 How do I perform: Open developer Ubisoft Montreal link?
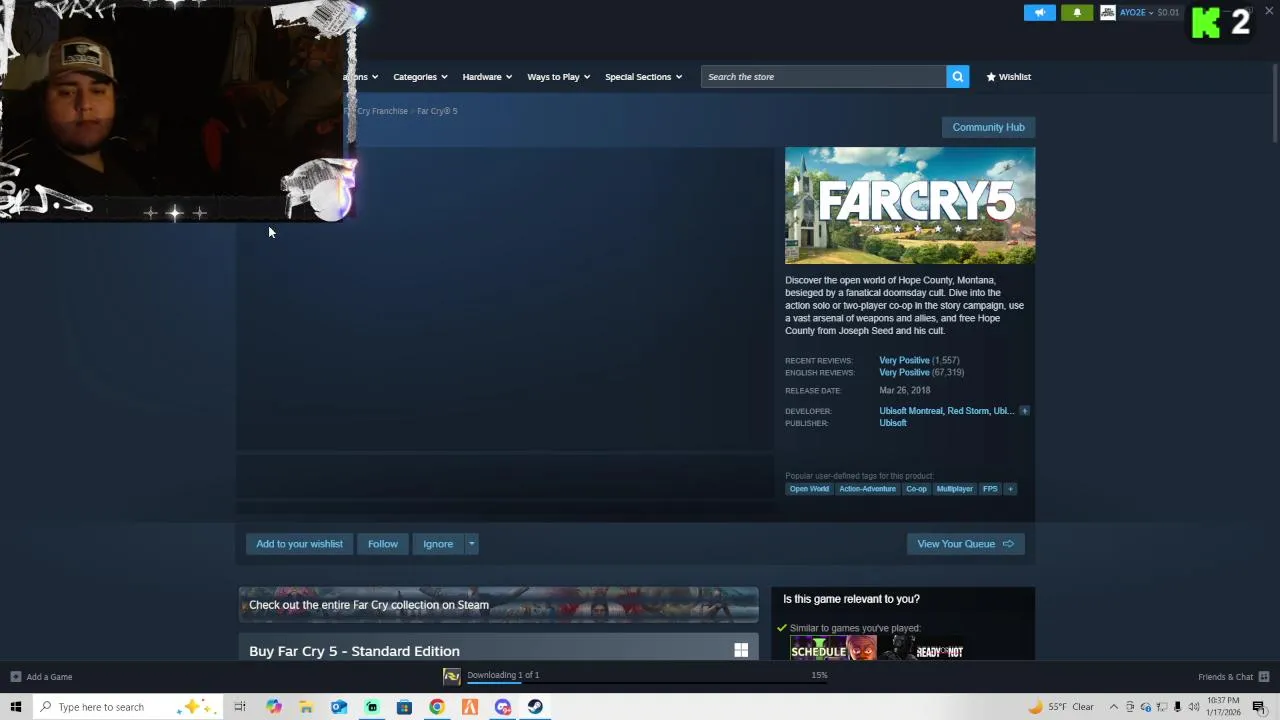(x=910, y=411)
